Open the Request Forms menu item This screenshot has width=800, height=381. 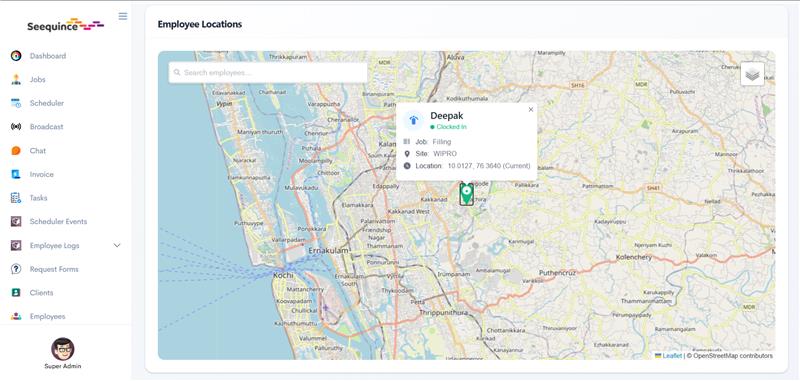coord(54,269)
